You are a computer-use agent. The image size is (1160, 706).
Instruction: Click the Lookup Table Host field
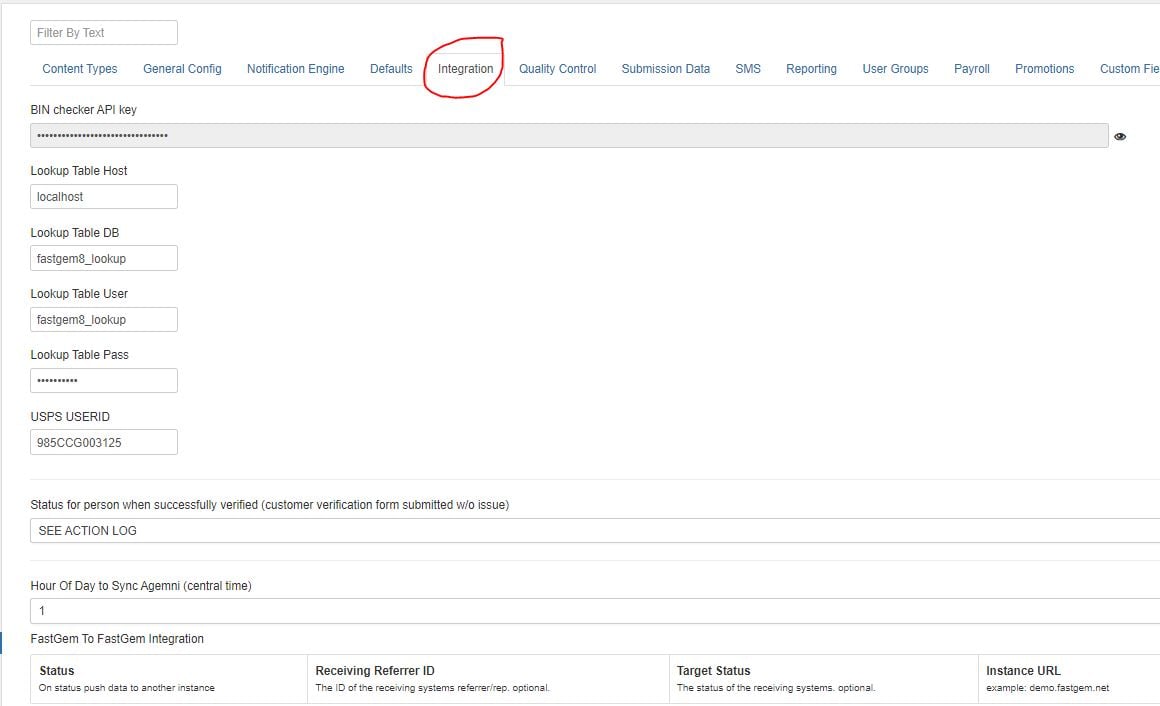[104, 197]
